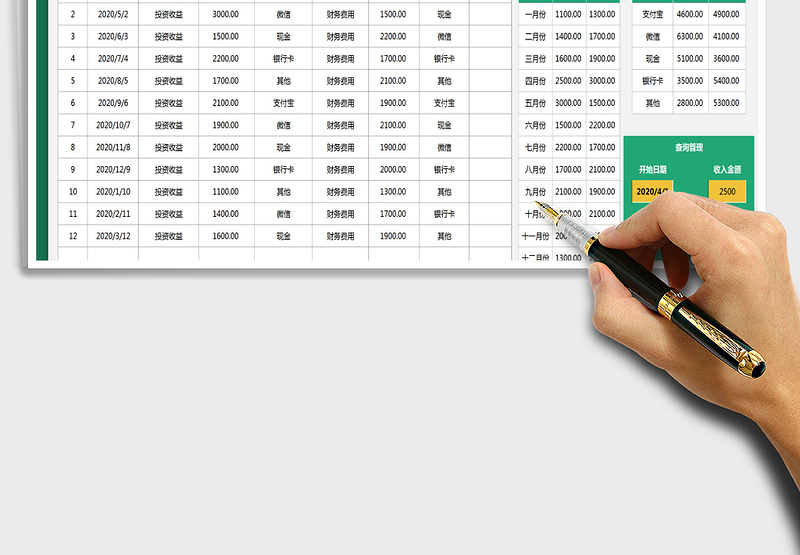Select the 4600.00 cell in 支付宝 summary row
Viewport: 800px width, 555px height.
click(x=689, y=15)
